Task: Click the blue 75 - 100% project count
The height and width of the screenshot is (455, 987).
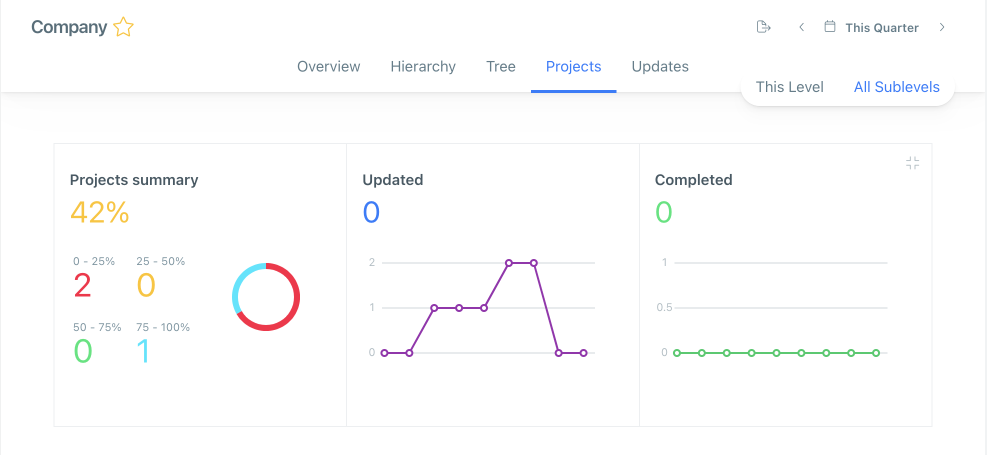Action: (144, 351)
